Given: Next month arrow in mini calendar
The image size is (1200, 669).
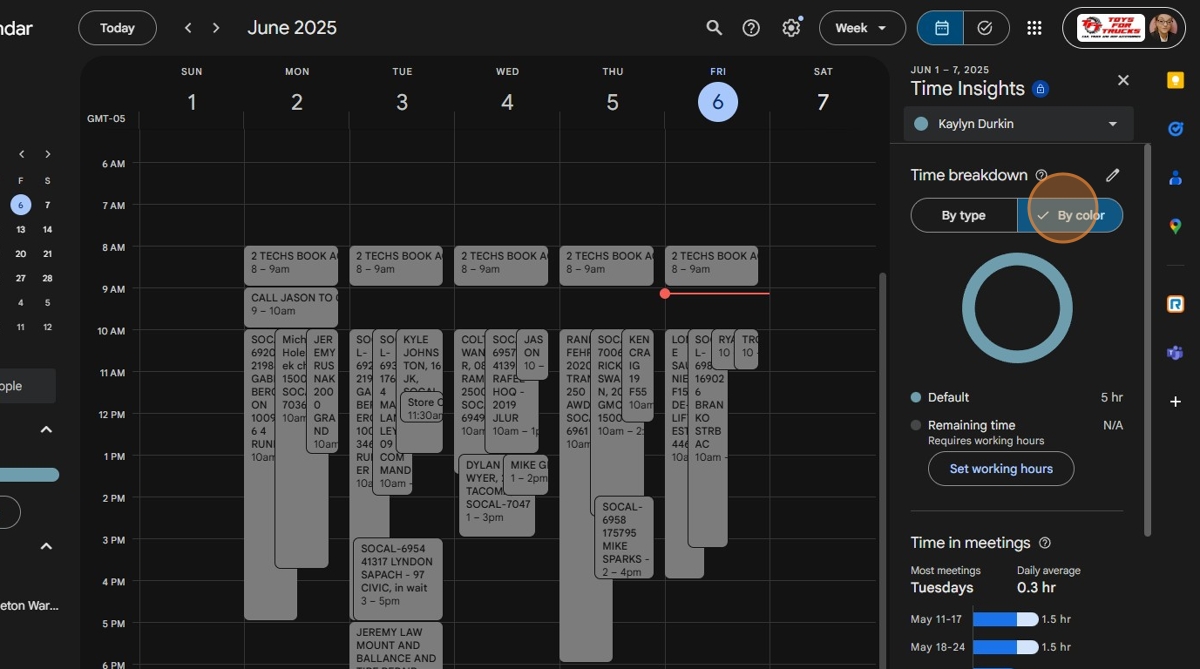Looking at the screenshot, I should tap(47, 154).
